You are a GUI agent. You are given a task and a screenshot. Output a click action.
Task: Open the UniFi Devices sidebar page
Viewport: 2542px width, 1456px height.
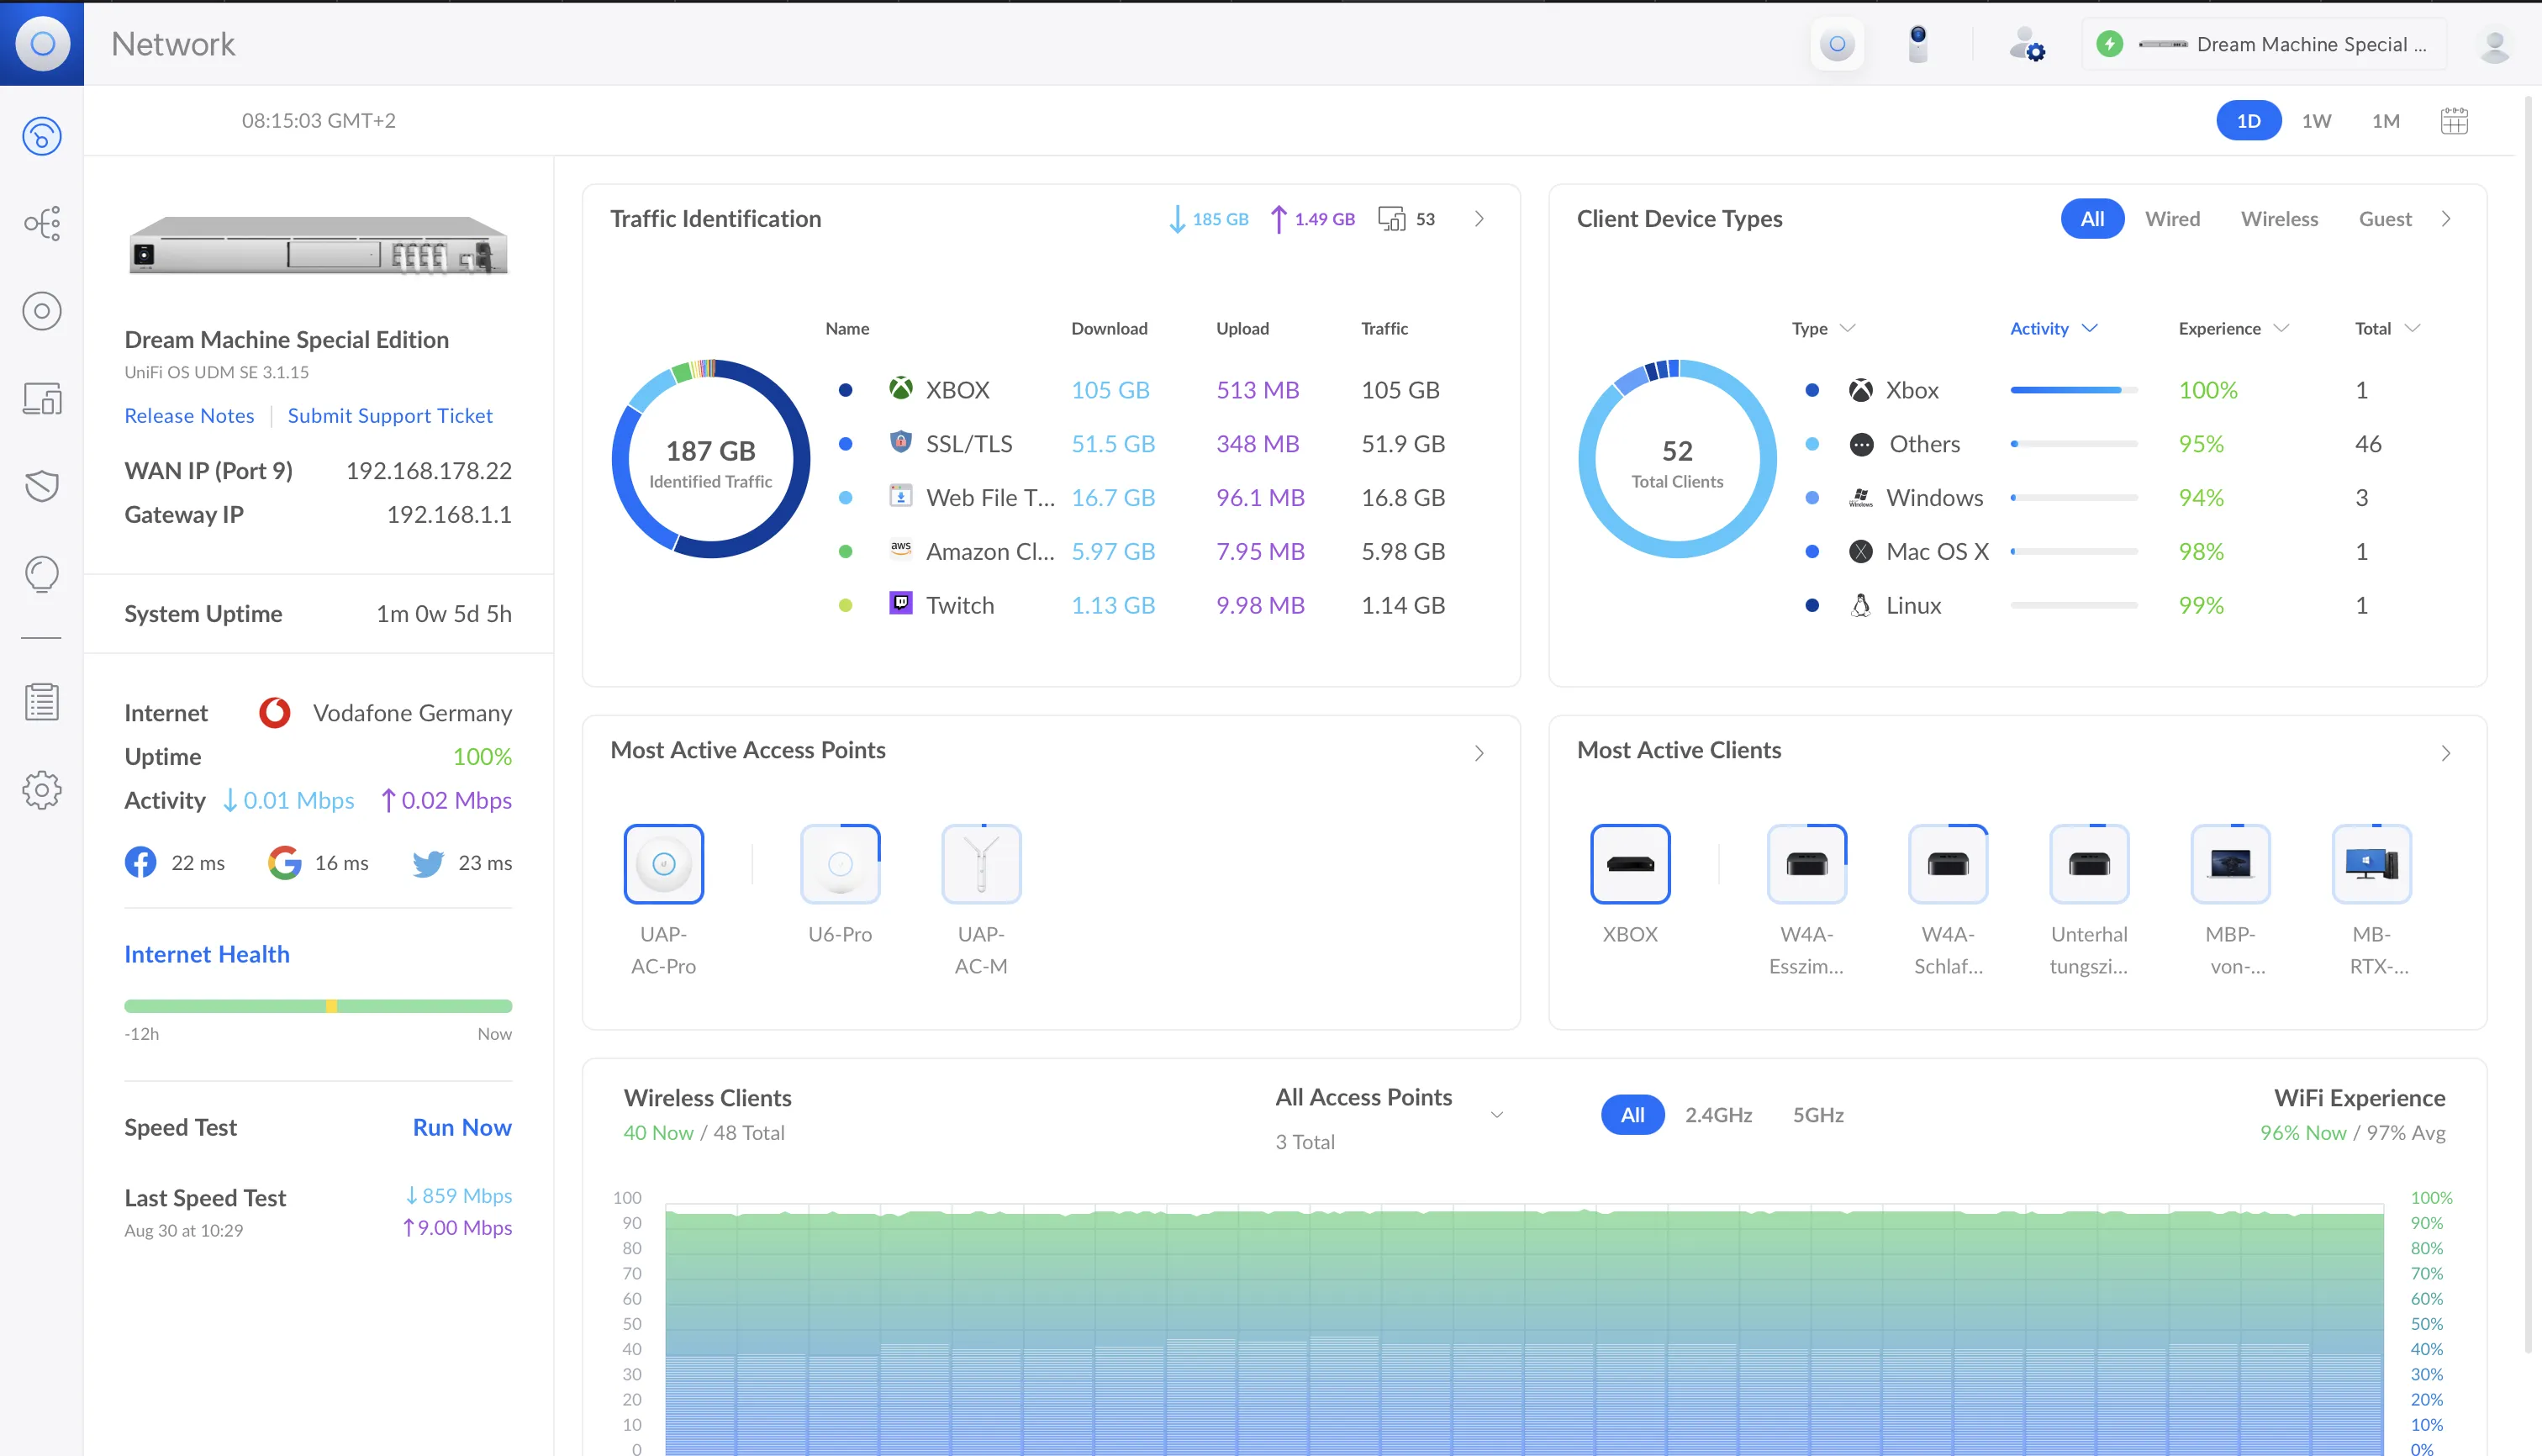pos(42,310)
